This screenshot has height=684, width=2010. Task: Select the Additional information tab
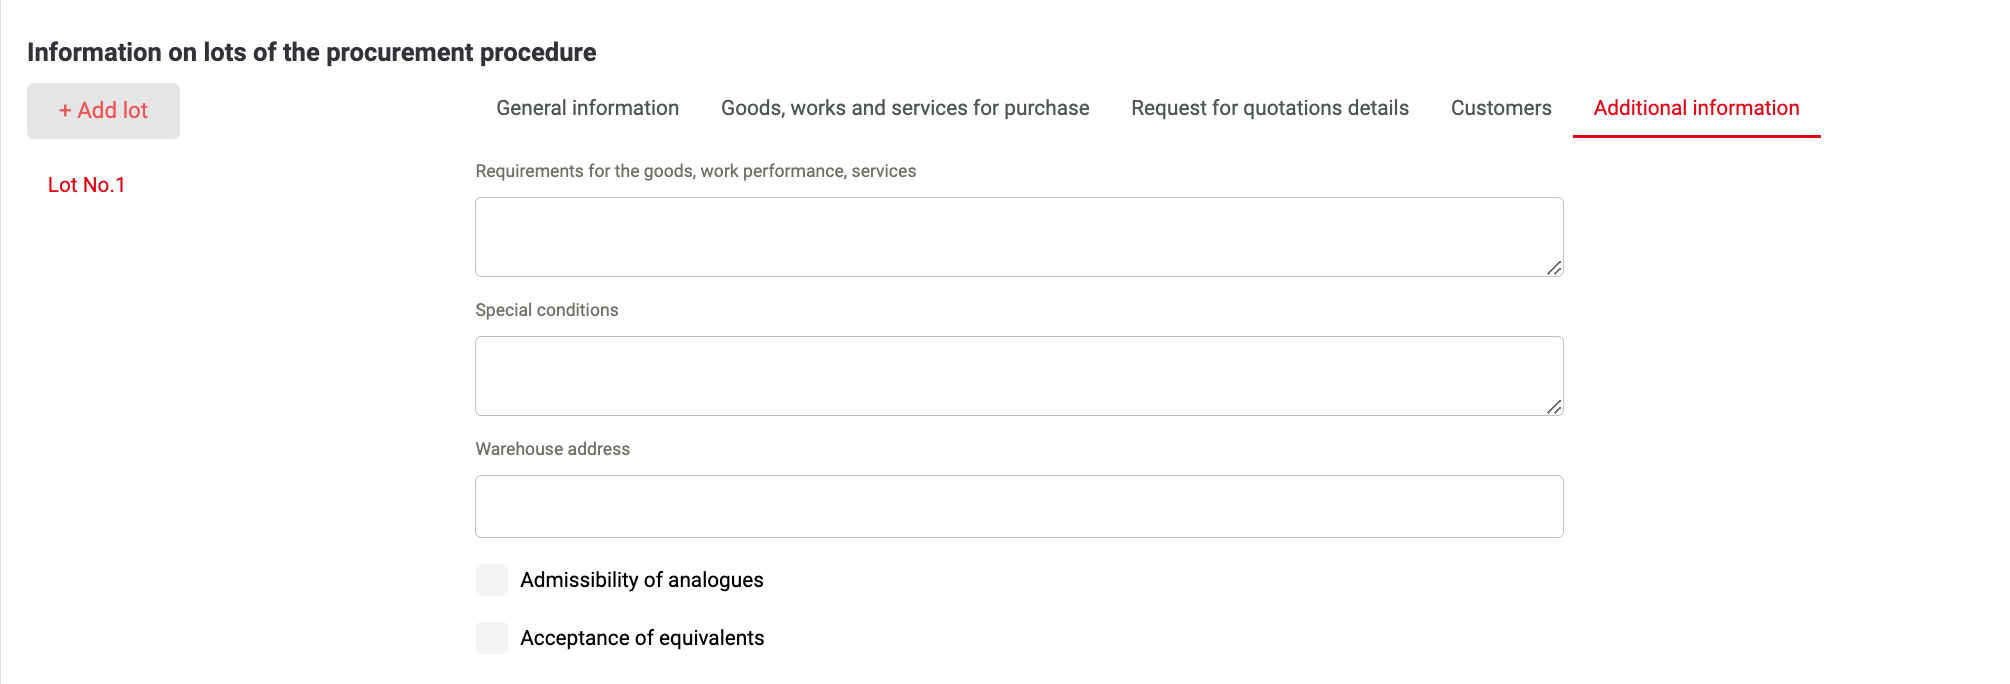pyautogui.click(x=1696, y=108)
